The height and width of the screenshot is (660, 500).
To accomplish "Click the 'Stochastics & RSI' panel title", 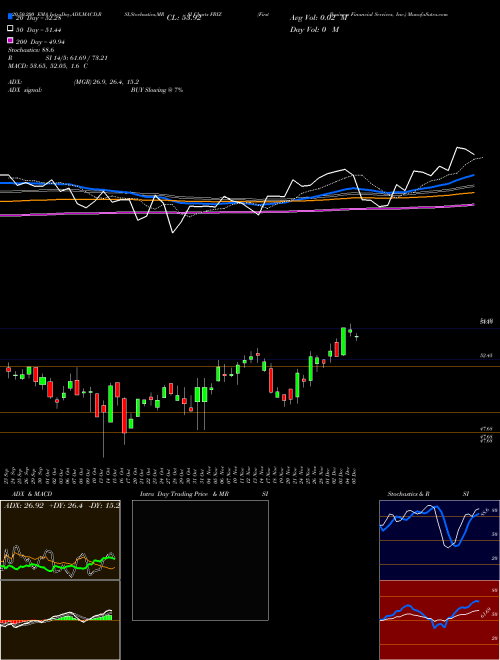I will [428, 494].
